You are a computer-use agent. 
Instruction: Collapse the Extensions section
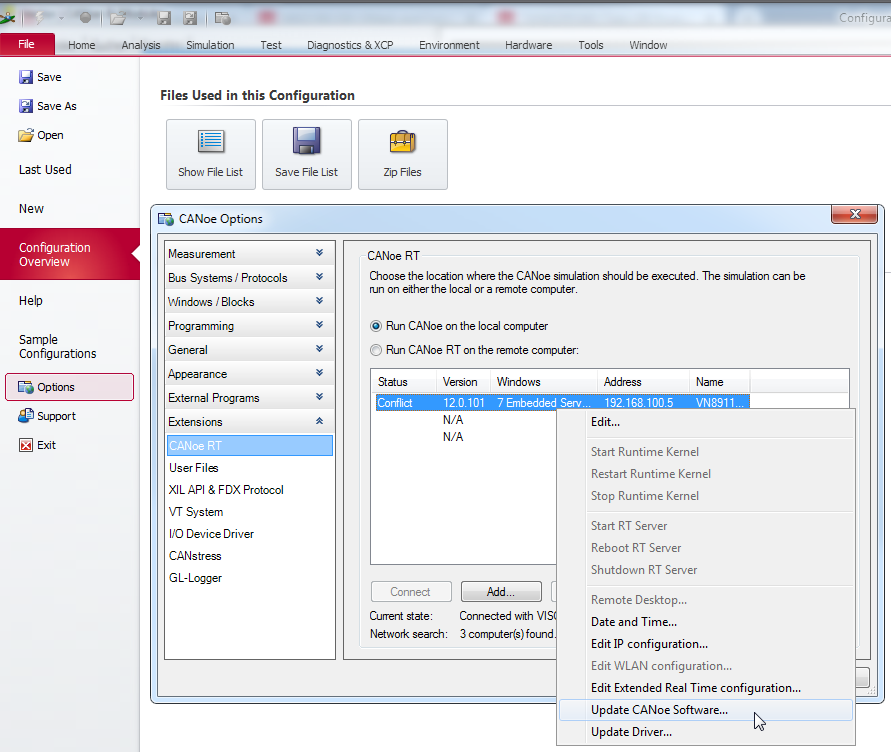[319, 422]
